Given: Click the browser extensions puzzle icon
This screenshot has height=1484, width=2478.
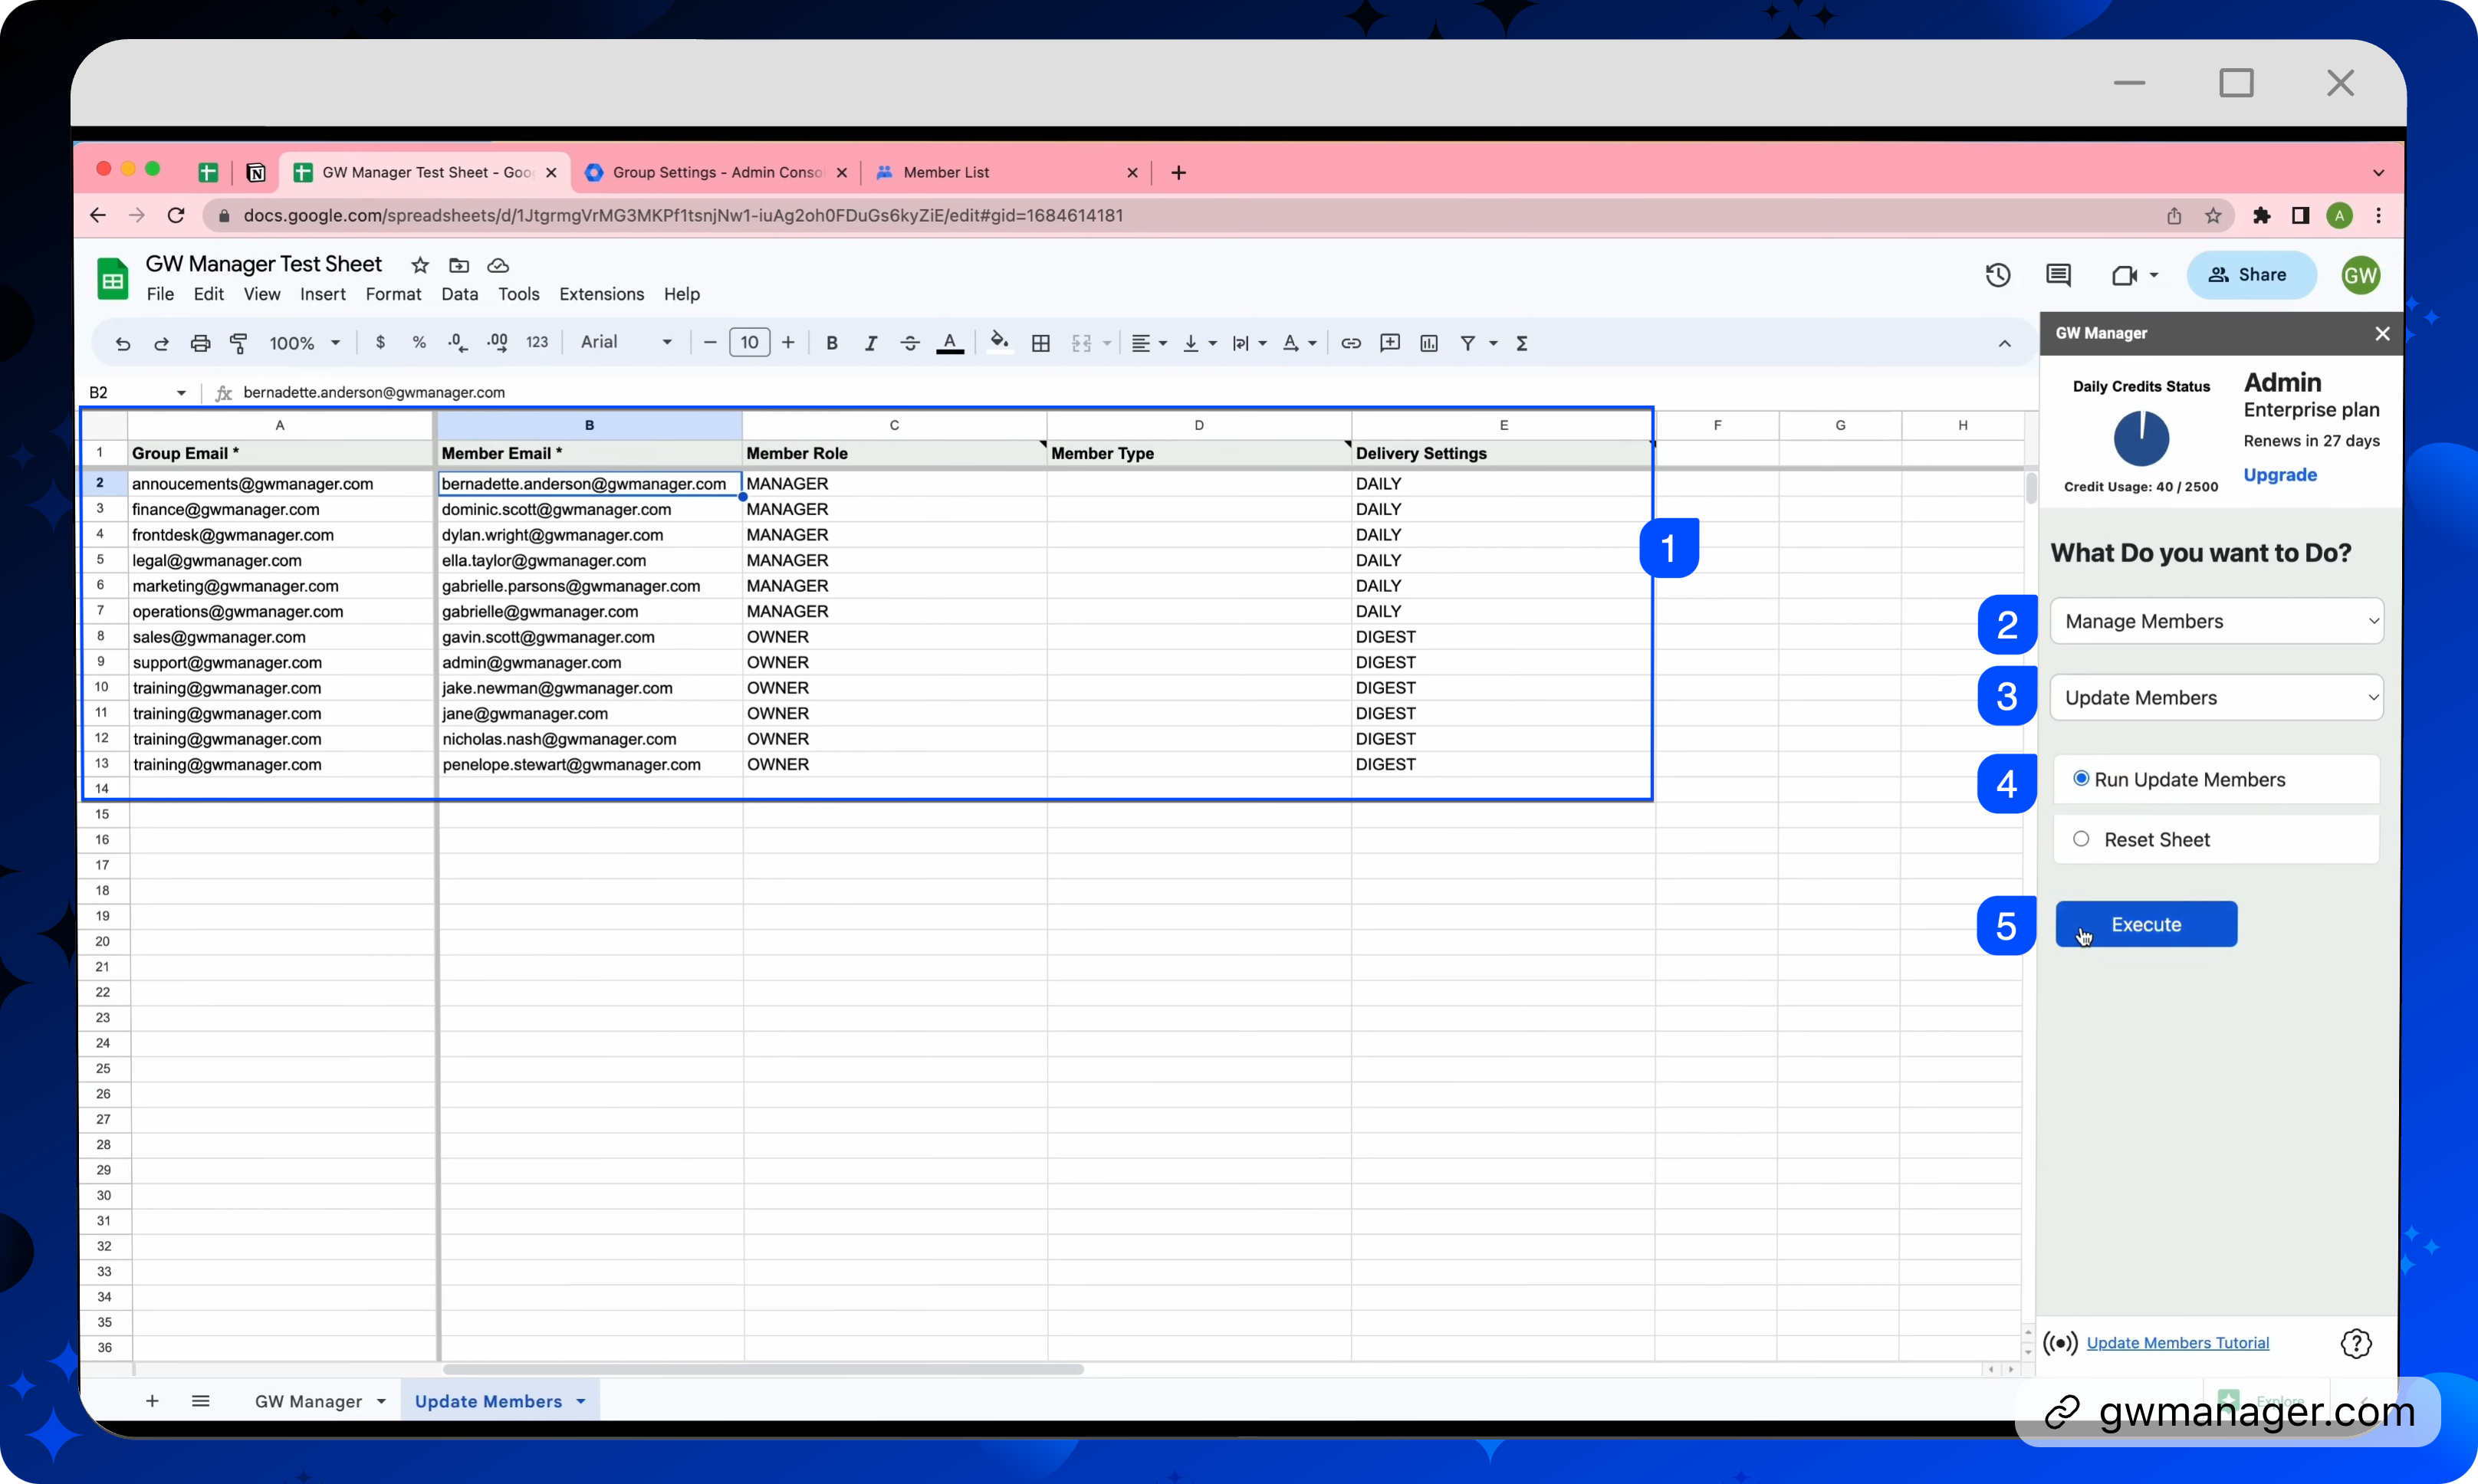Looking at the screenshot, I should point(2262,215).
